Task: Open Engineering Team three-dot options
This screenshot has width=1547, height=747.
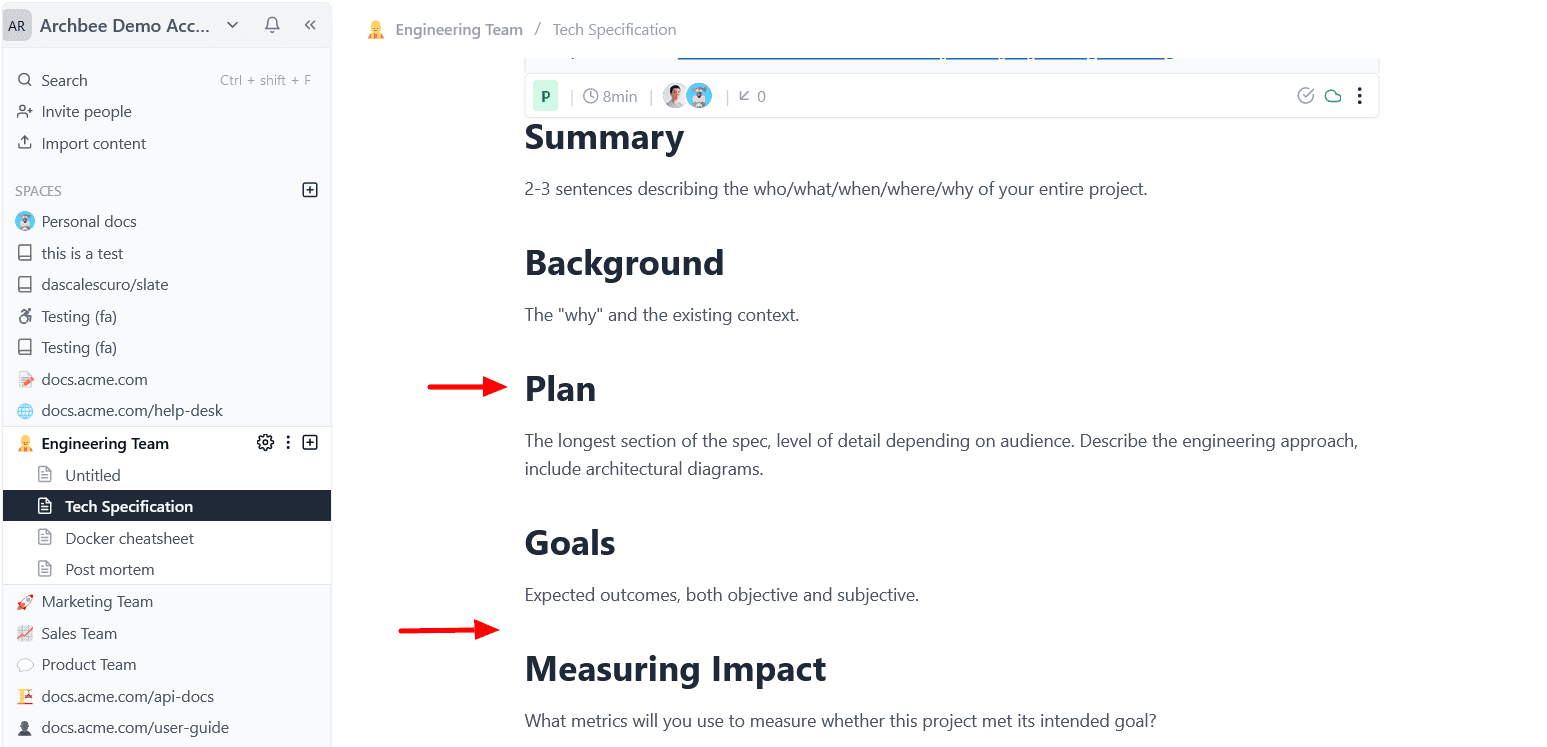Action: coord(288,443)
